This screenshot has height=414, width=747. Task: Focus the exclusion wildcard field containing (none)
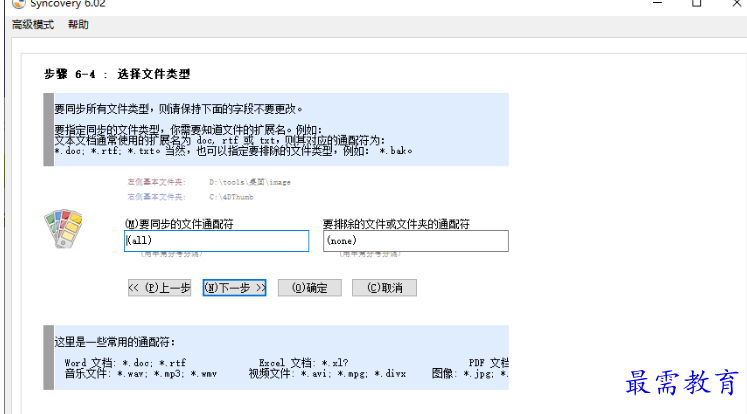point(416,241)
